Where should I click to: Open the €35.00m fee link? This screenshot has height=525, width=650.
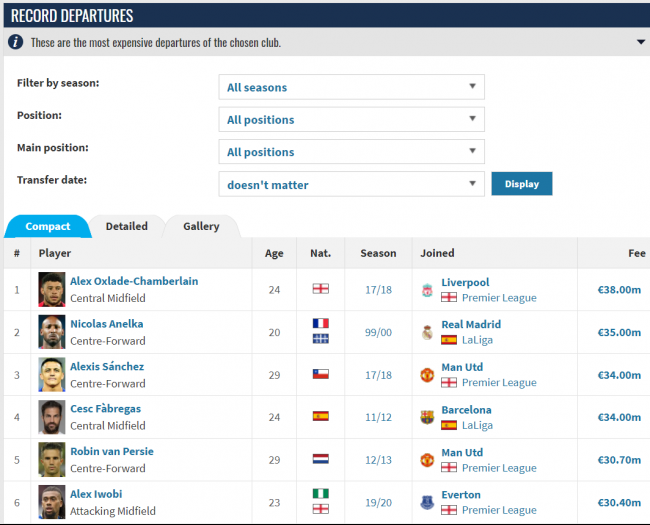(619, 333)
